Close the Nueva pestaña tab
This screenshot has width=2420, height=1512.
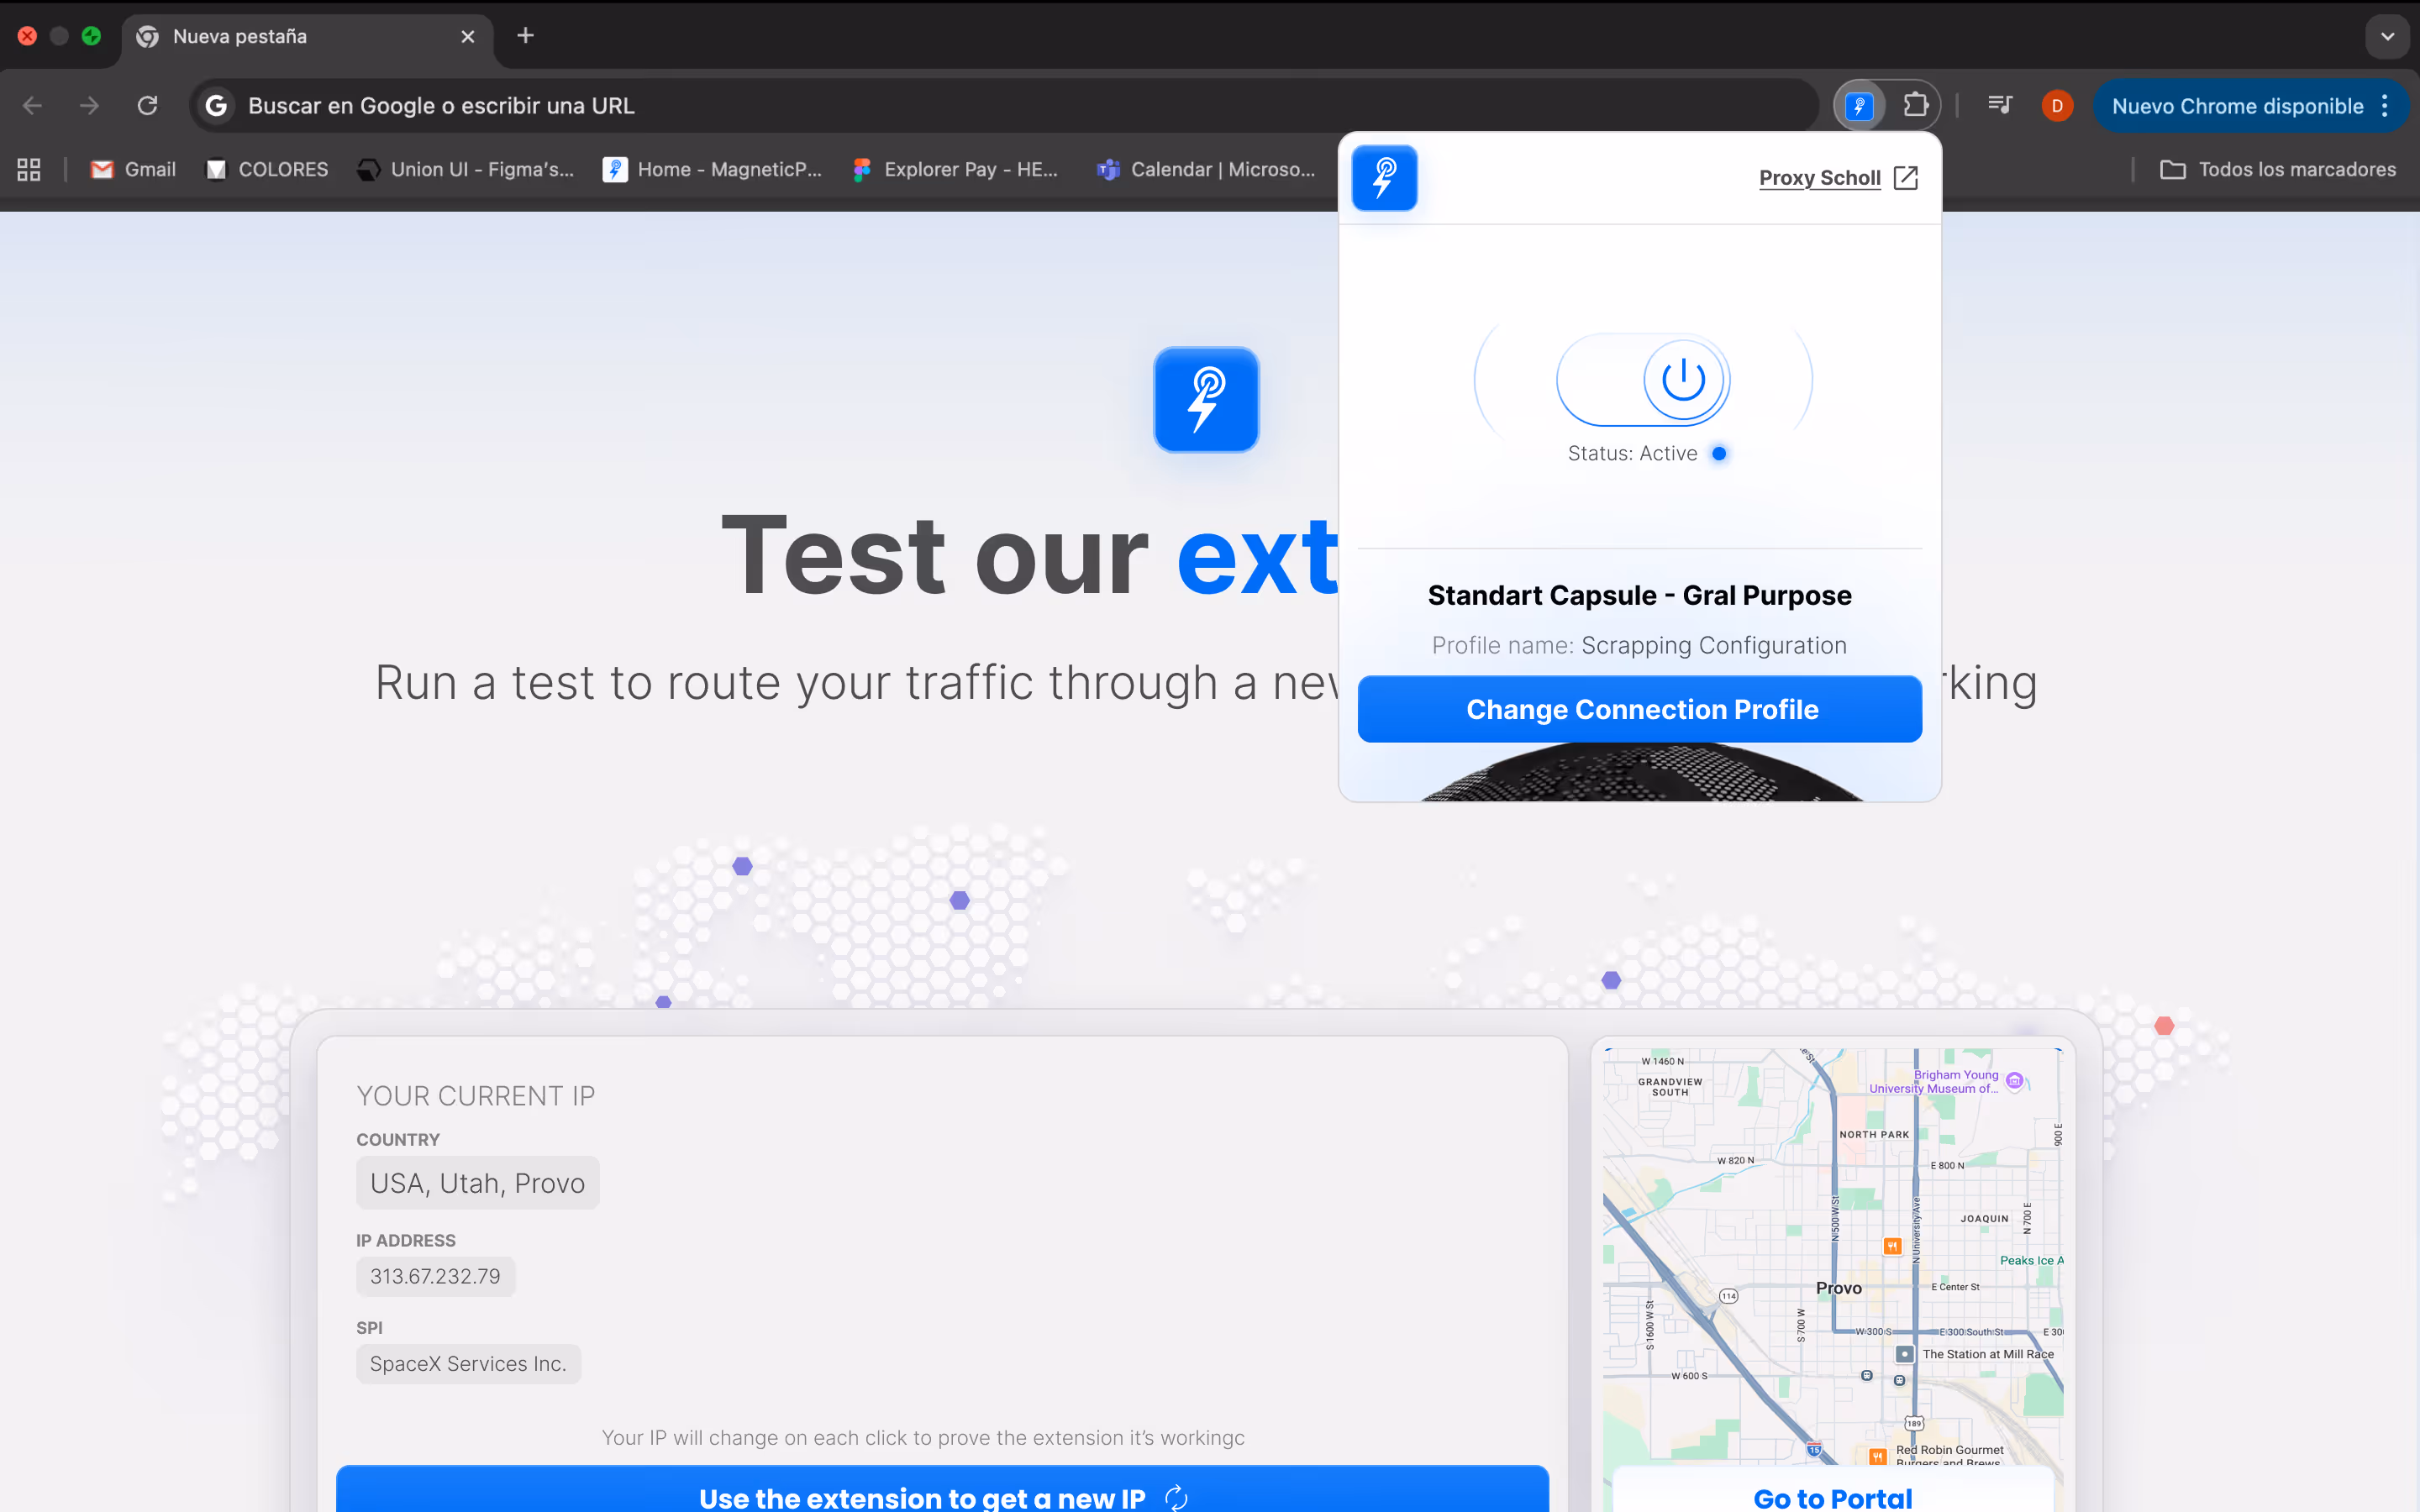tap(467, 37)
